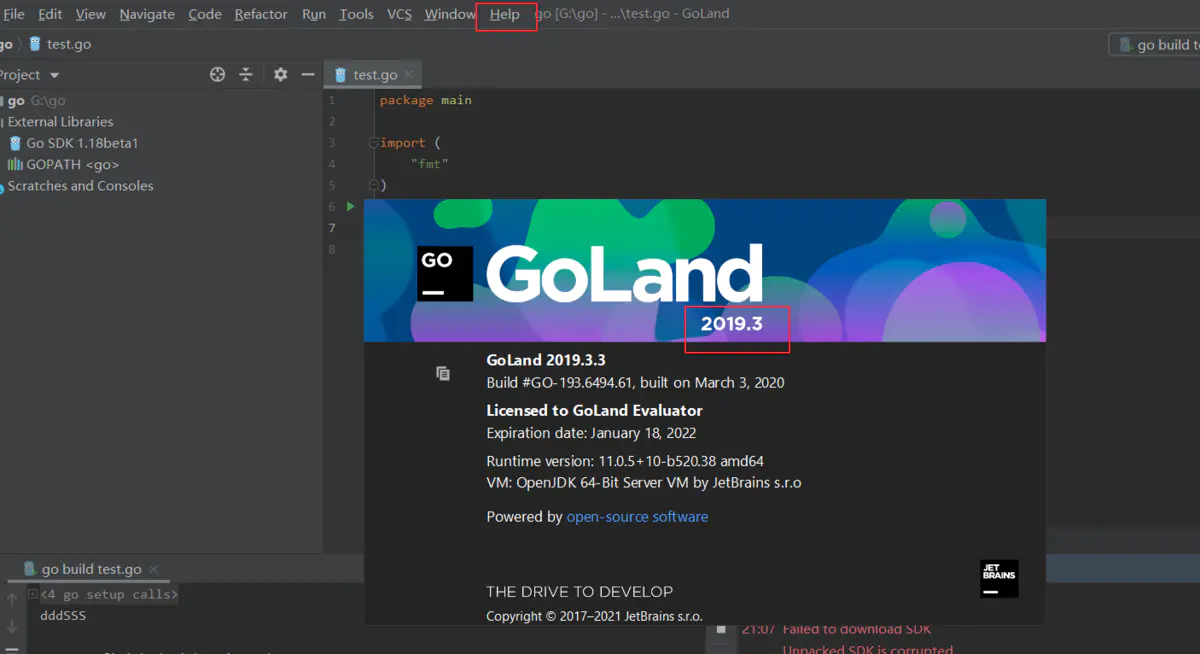Open the Navigate menu
Viewport: 1200px width, 654px height.
coord(147,14)
